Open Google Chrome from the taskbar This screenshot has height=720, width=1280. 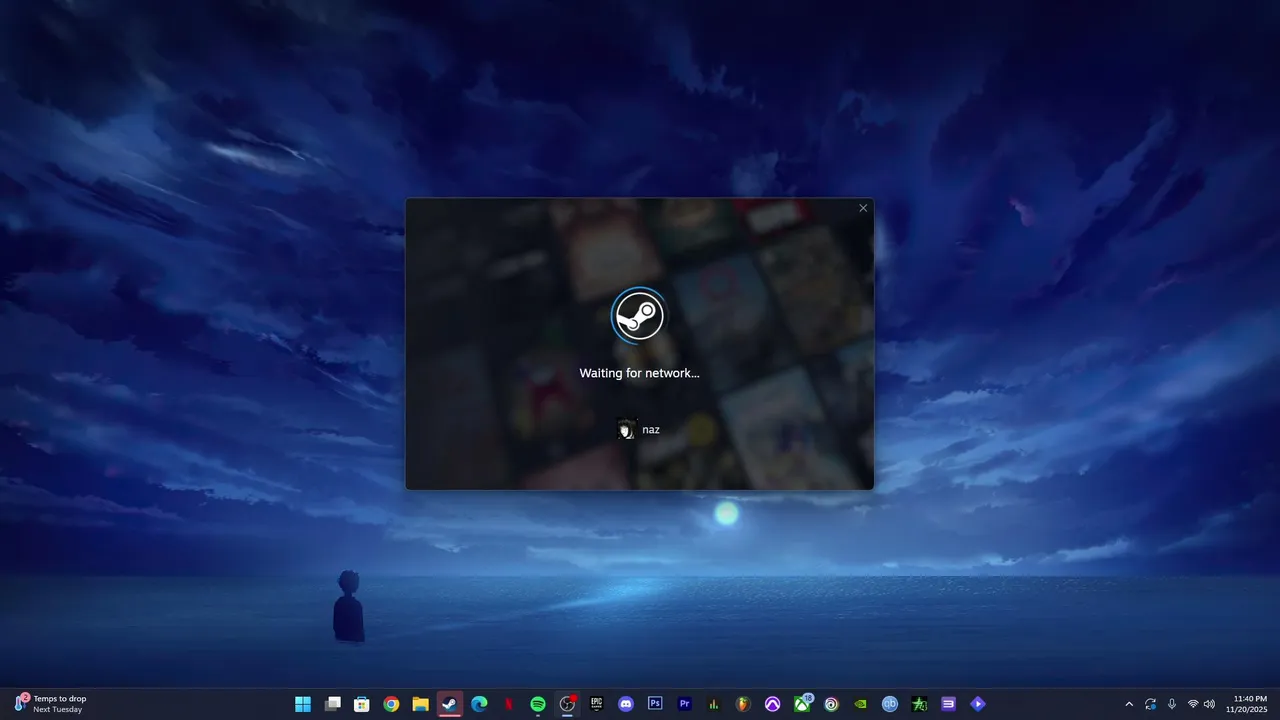[391, 704]
